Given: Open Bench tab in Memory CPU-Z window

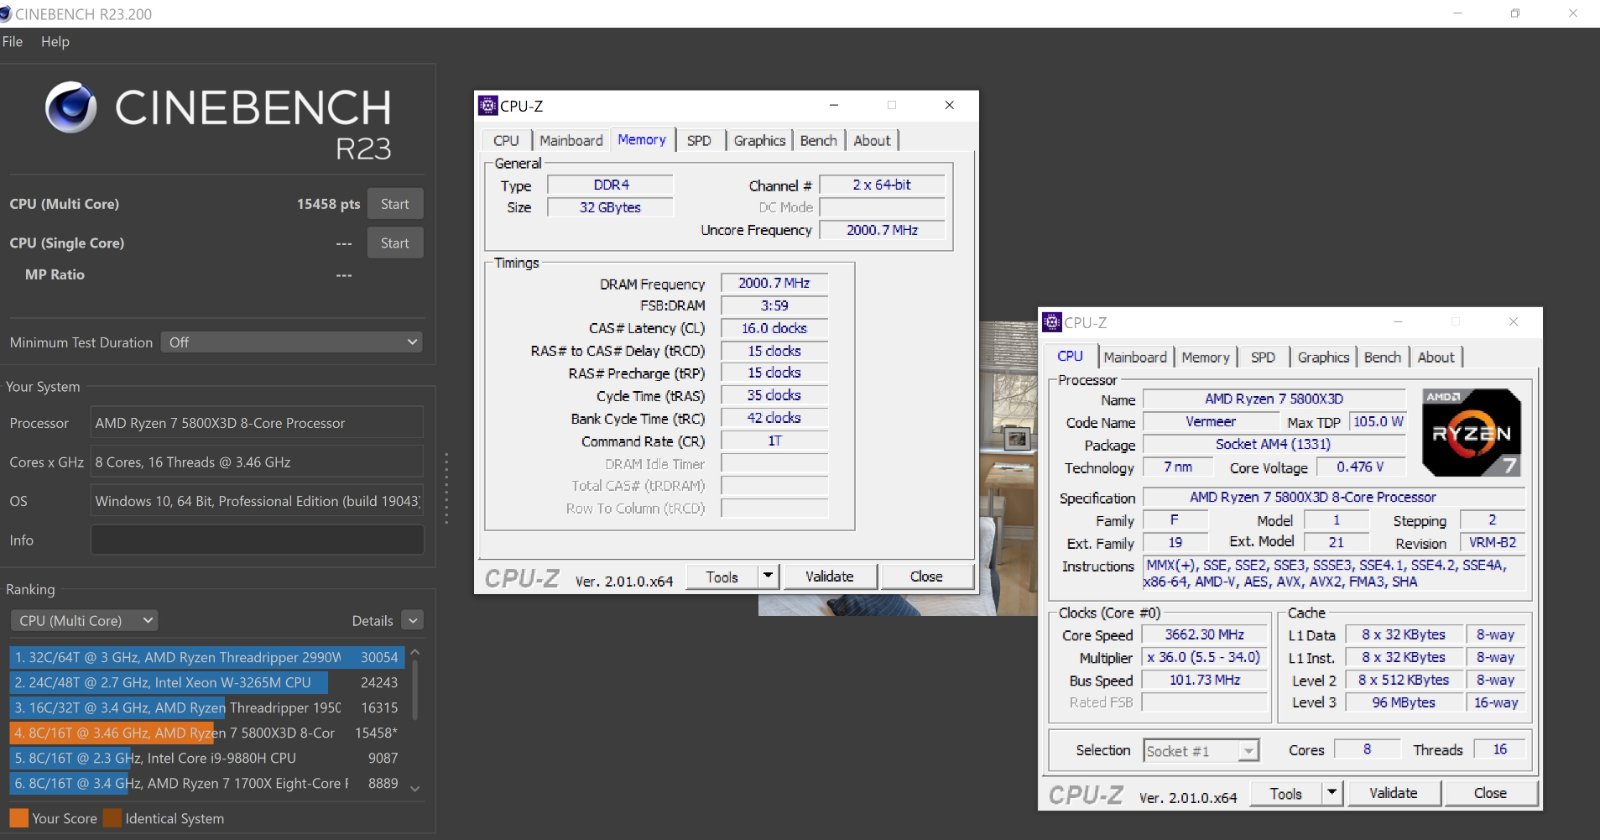Looking at the screenshot, I should coord(818,141).
